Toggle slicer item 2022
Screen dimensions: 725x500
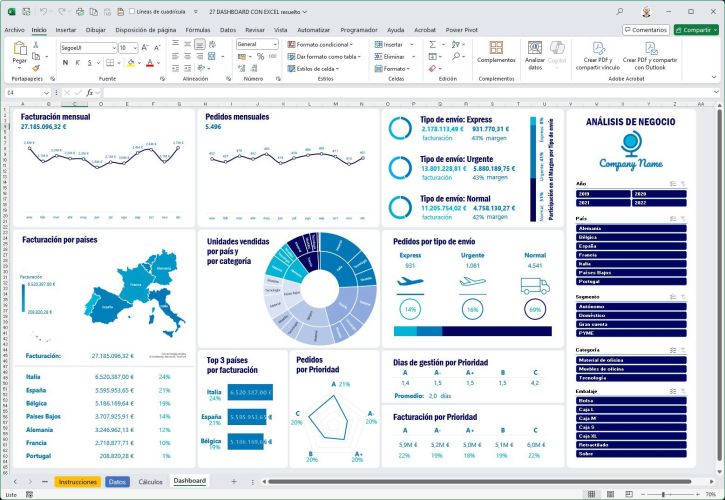(x=659, y=203)
